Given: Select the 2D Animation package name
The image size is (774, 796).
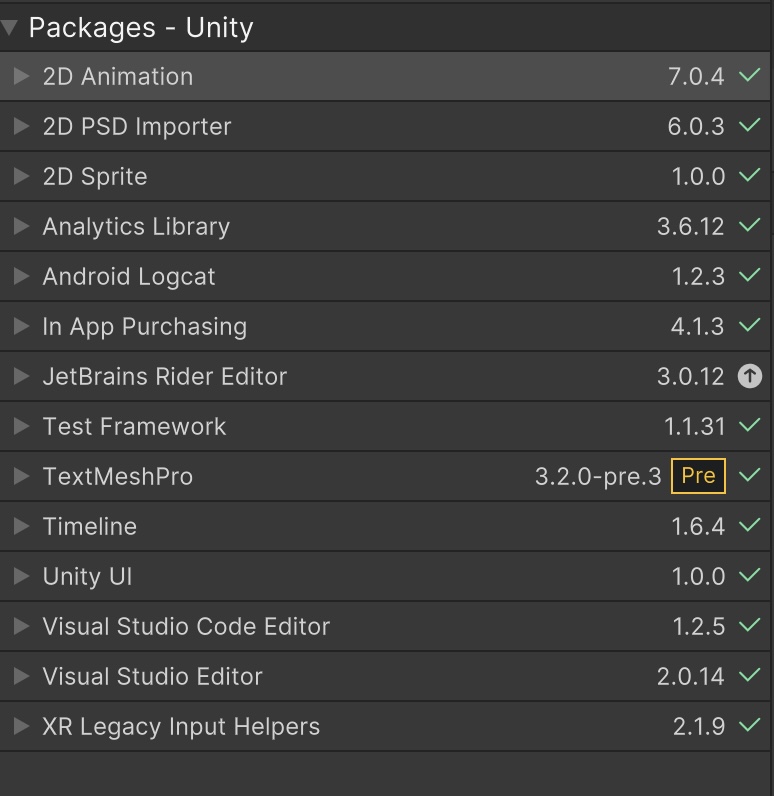Looking at the screenshot, I should tap(118, 77).
